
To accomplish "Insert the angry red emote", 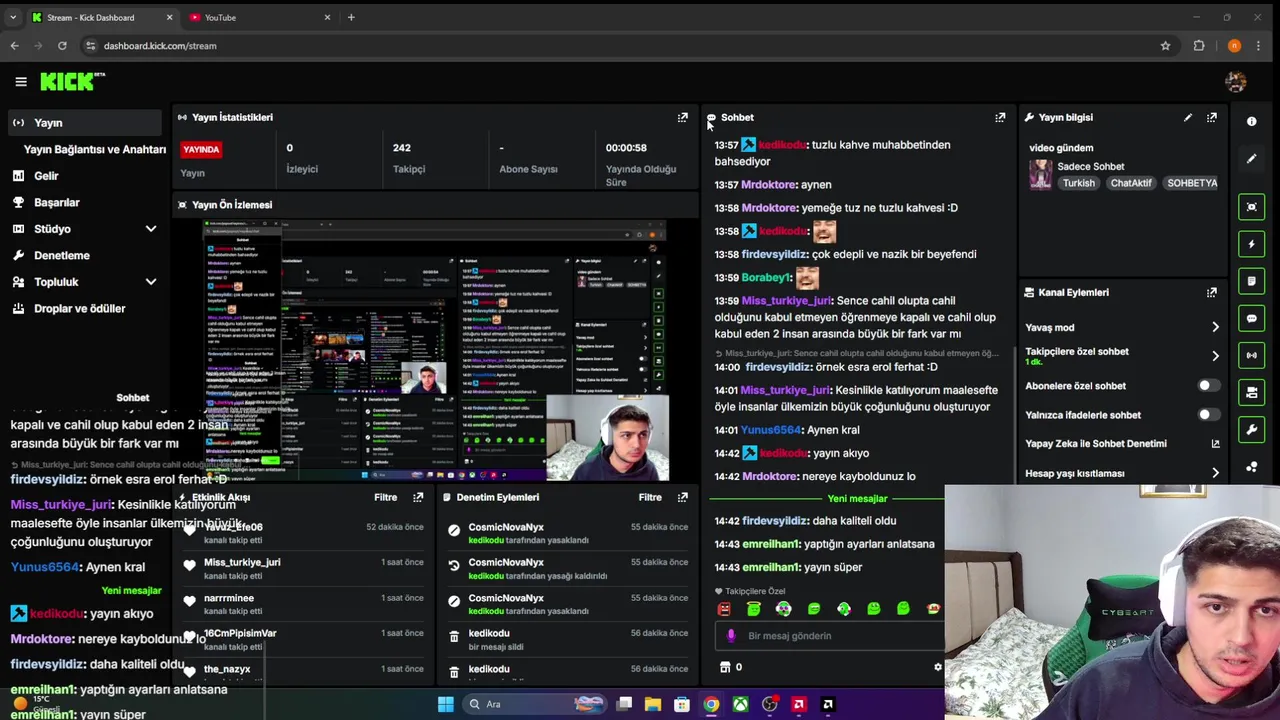I will (724, 609).
